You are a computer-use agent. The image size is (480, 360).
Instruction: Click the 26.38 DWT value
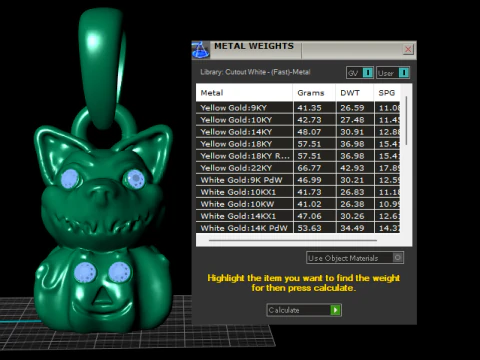pyautogui.click(x=352, y=204)
